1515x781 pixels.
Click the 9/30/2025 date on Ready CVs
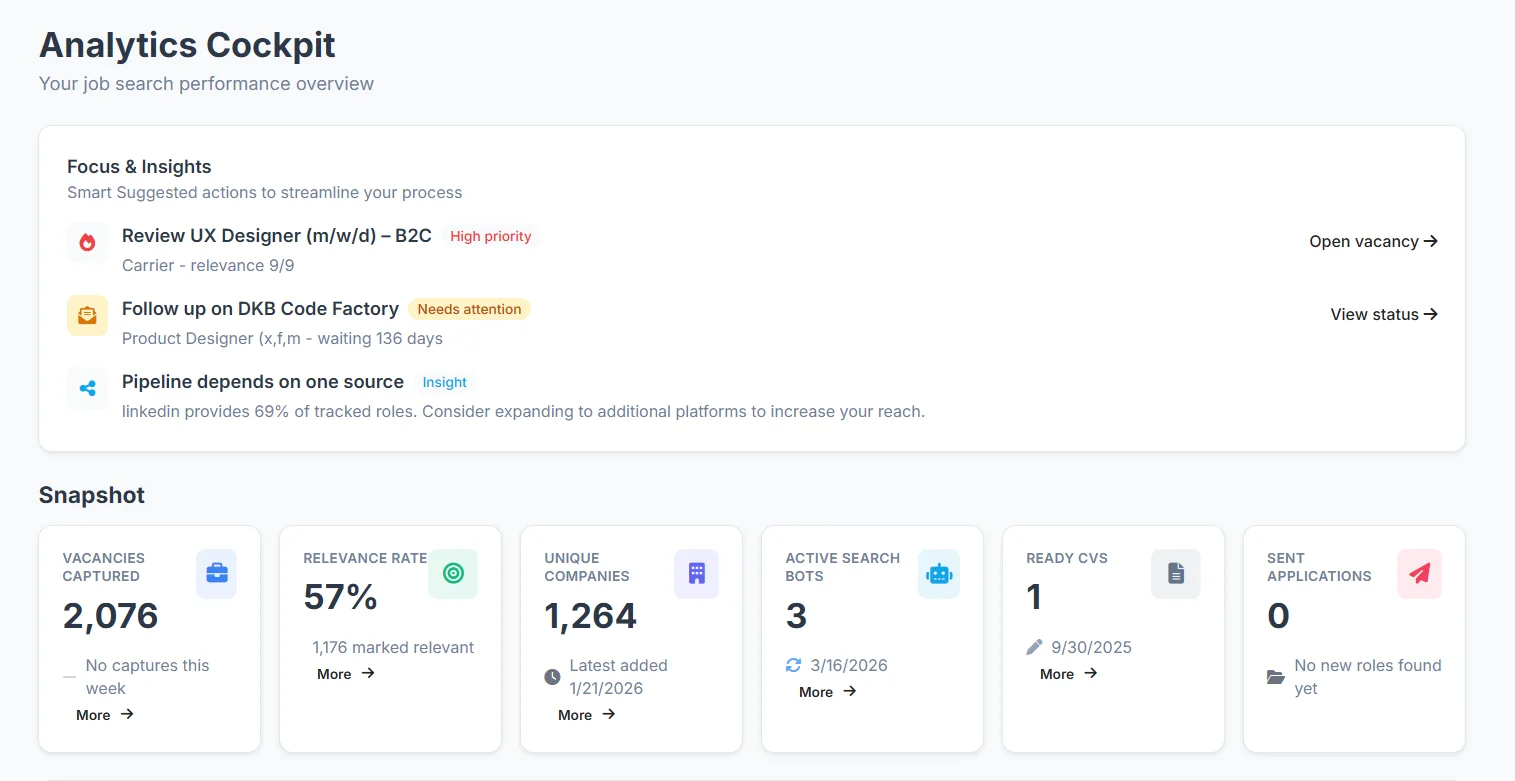[1091, 647]
